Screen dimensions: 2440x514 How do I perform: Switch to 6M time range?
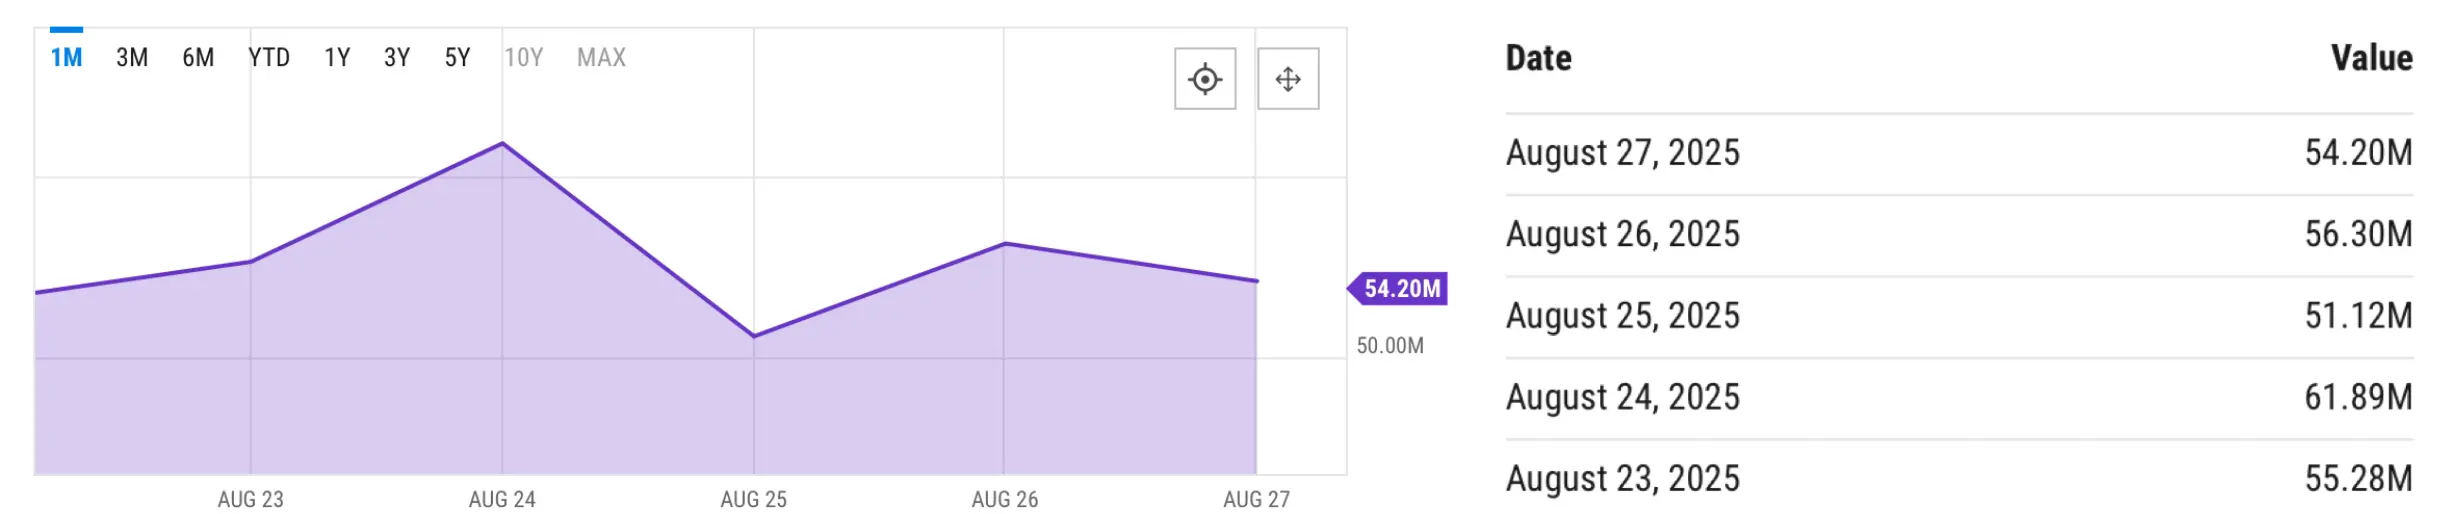(x=198, y=57)
